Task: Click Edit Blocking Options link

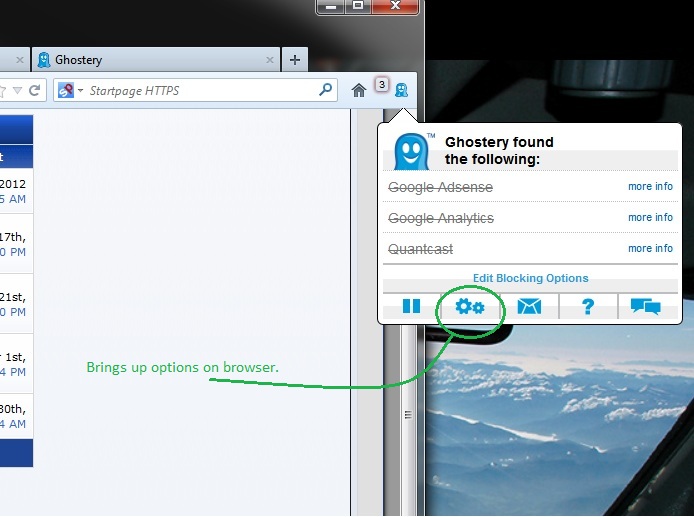Action: 530,278
